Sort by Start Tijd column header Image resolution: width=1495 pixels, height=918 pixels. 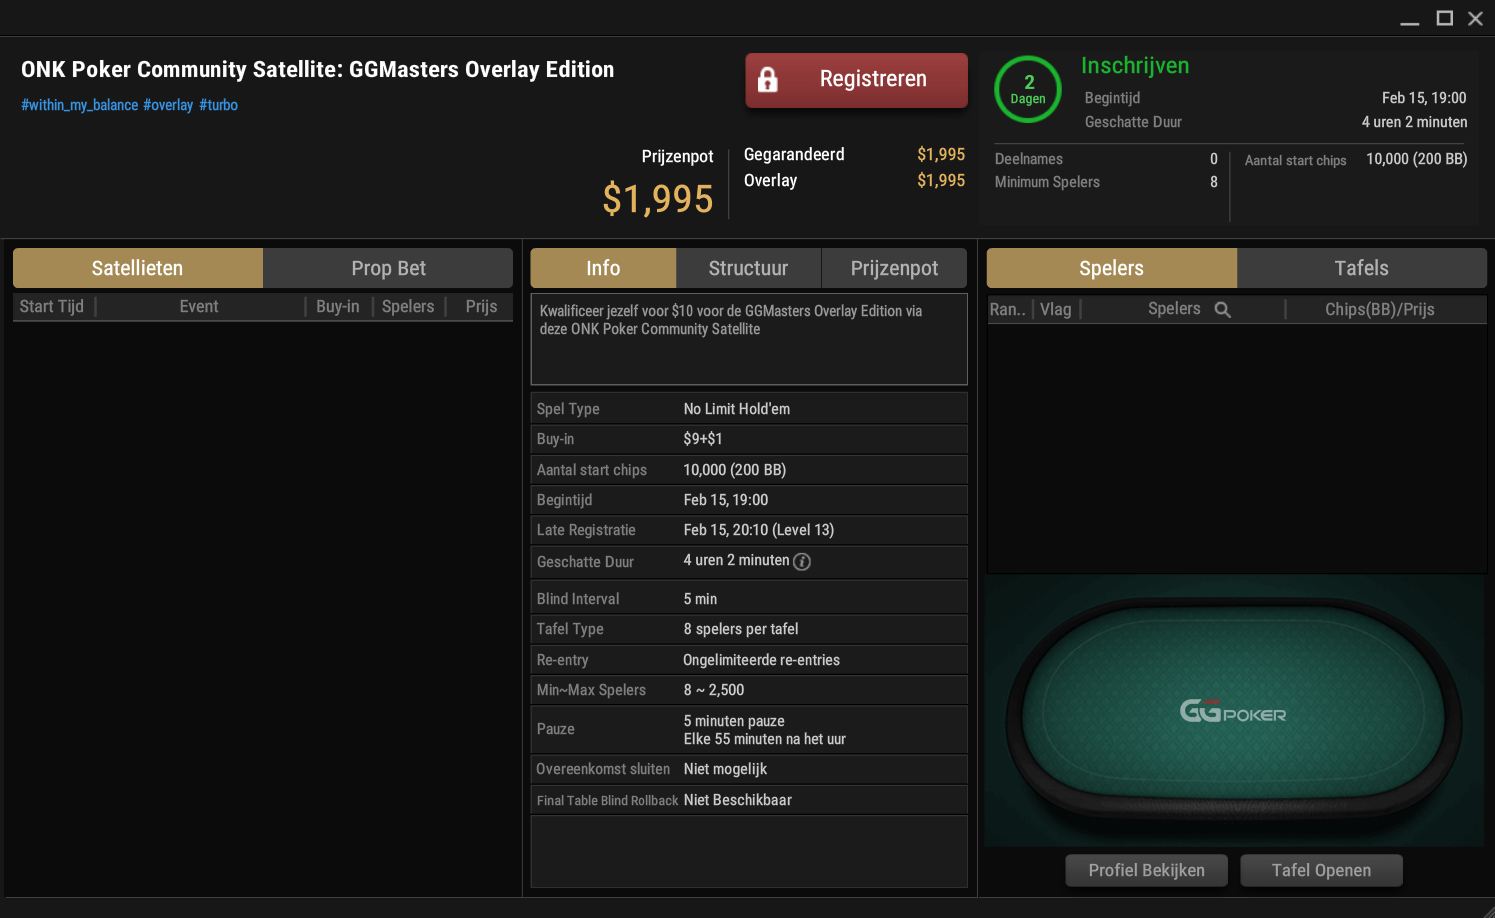click(x=52, y=307)
